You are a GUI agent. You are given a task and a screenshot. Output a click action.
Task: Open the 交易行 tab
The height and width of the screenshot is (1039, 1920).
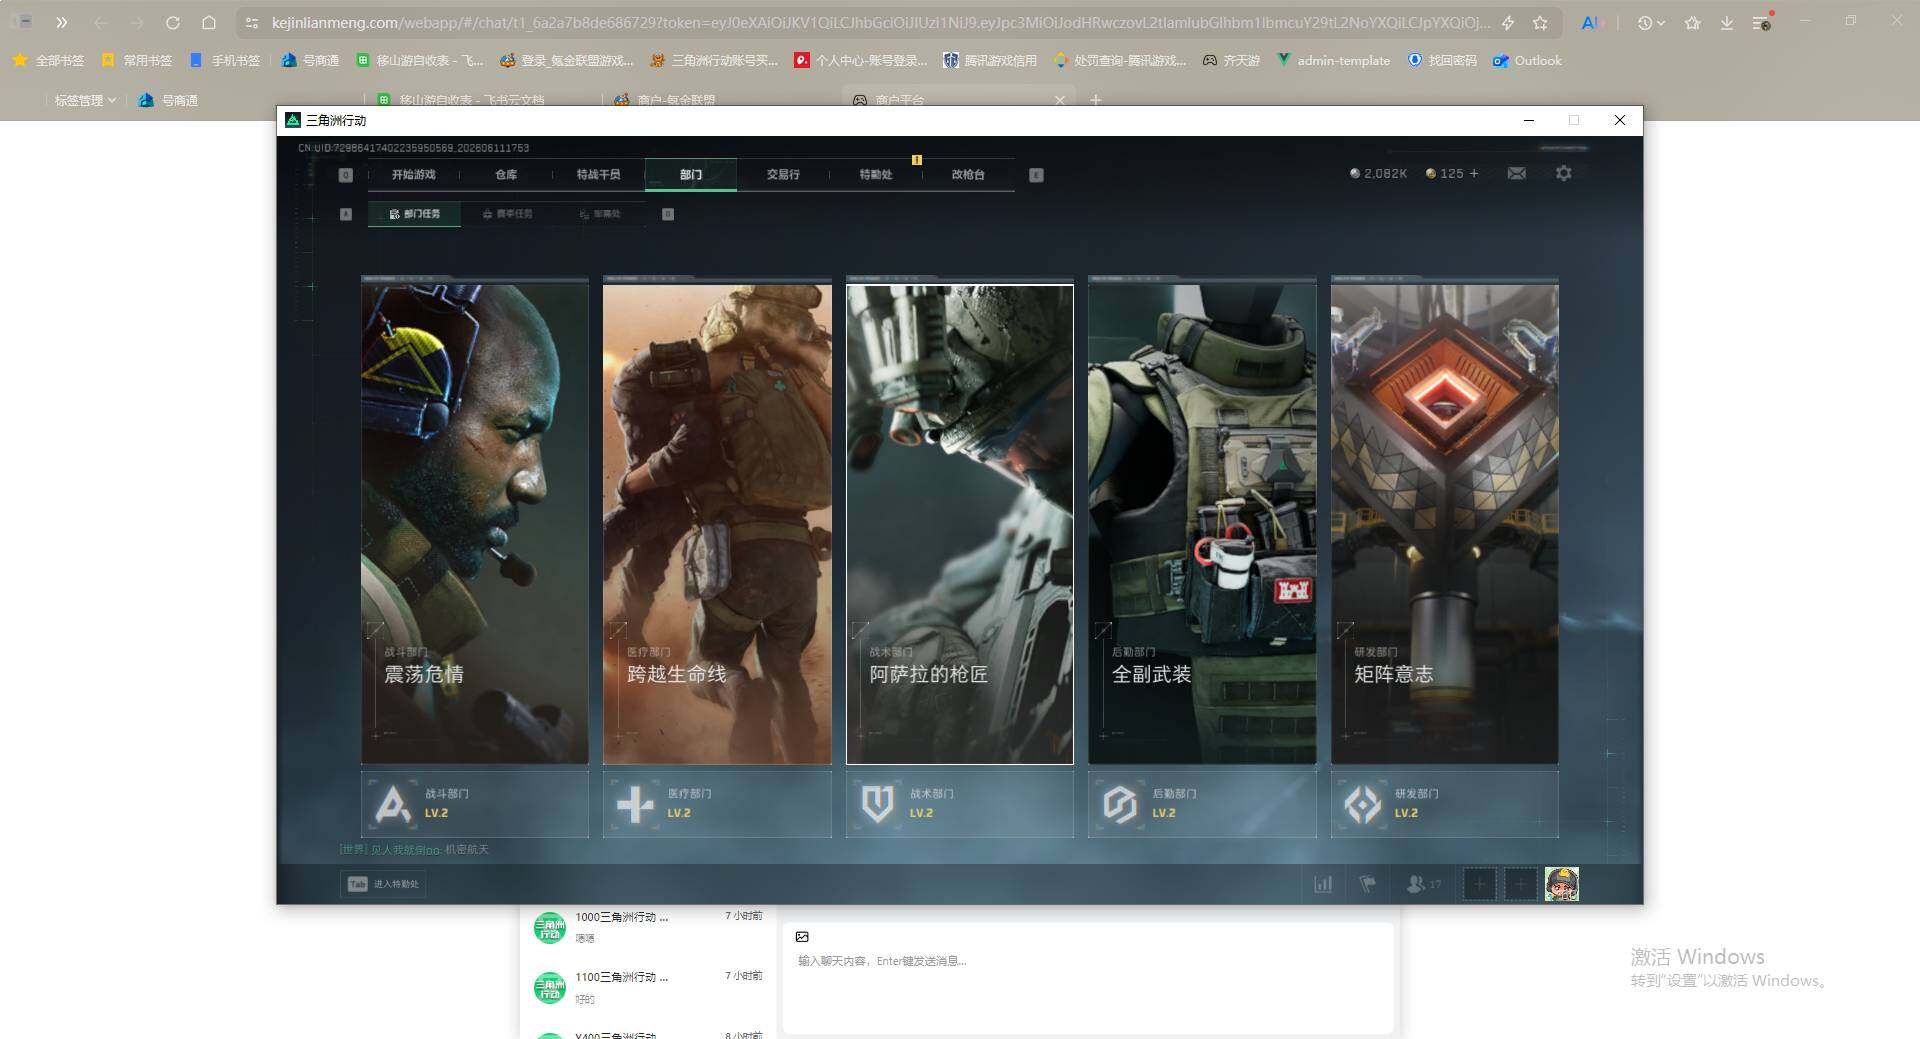[x=783, y=174]
